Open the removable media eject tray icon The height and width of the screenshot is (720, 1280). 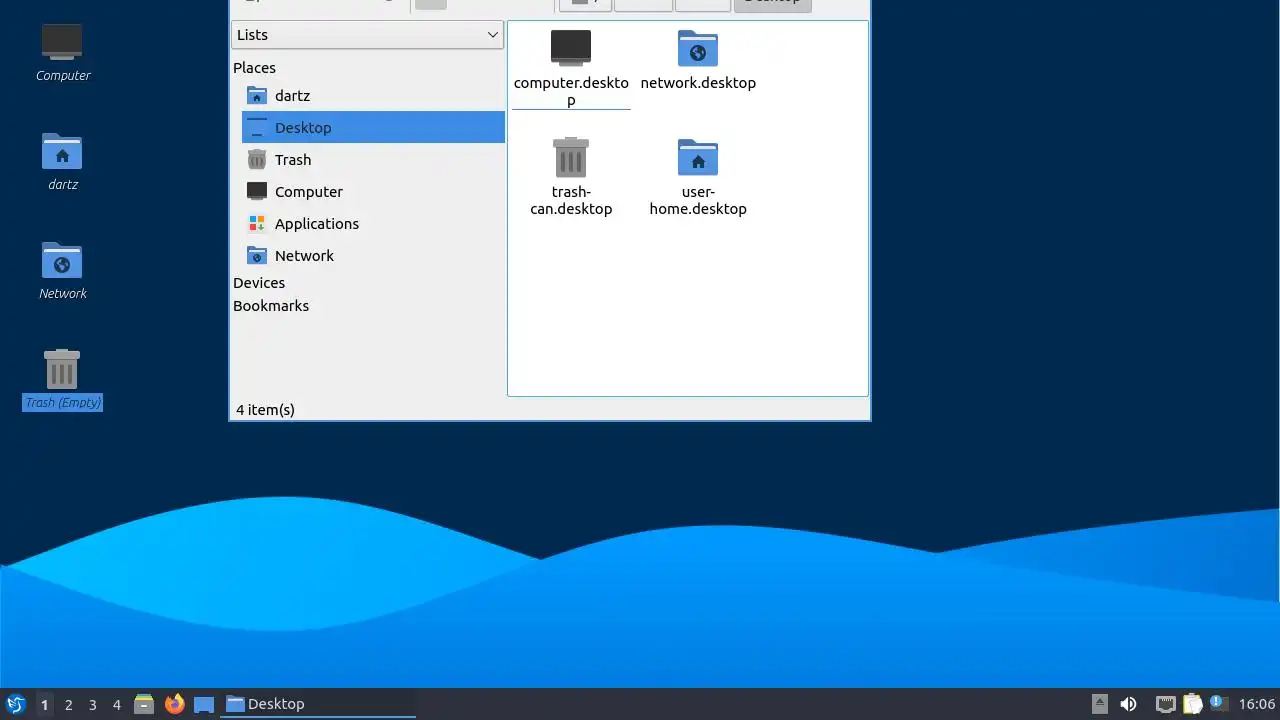(1100, 704)
